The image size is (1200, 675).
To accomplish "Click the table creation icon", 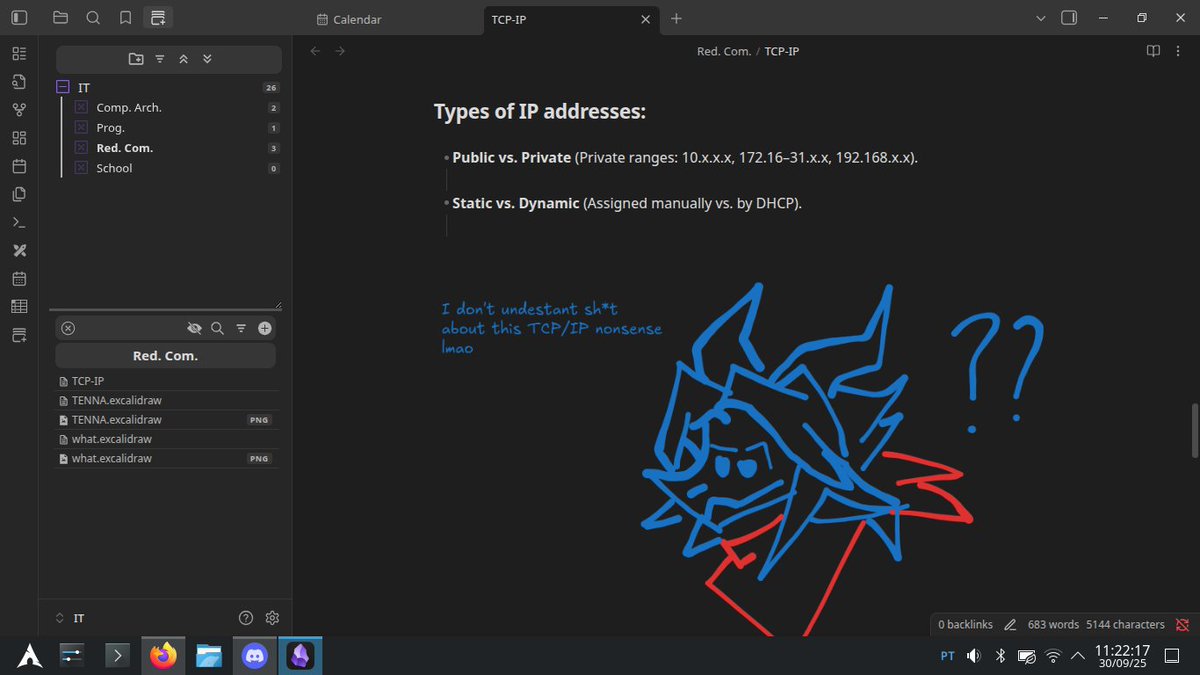I will 18,306.
